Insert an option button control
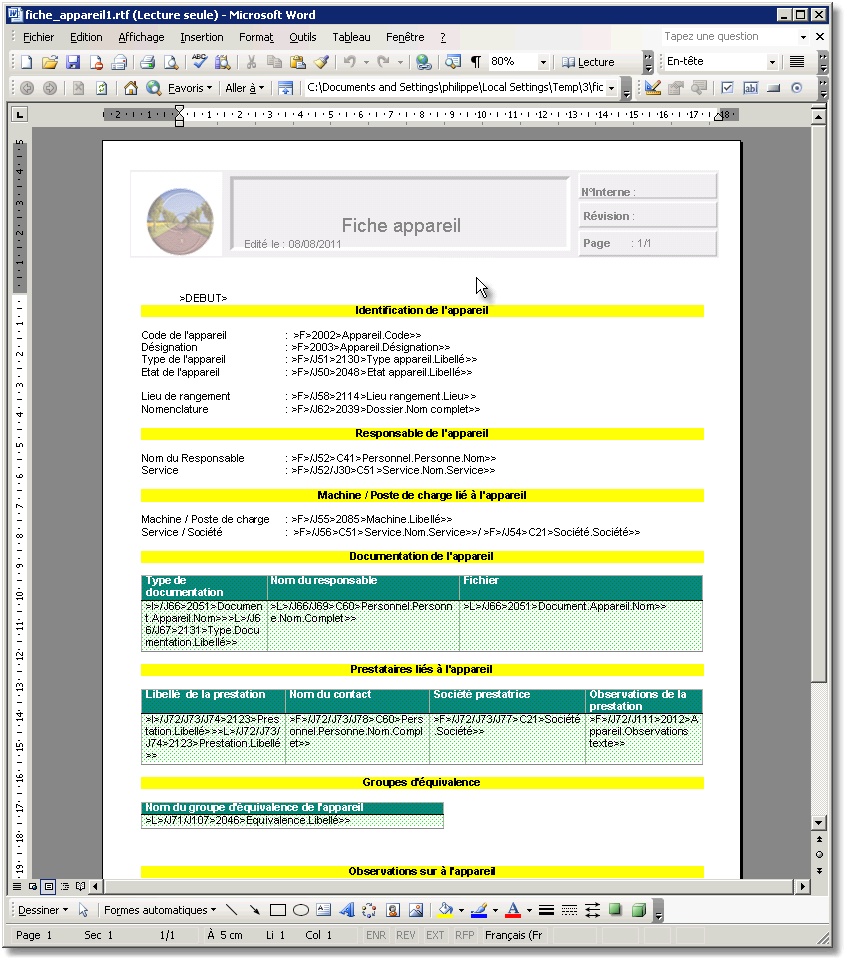This screenshot has height=962, width=847. (x=797, y=88)
